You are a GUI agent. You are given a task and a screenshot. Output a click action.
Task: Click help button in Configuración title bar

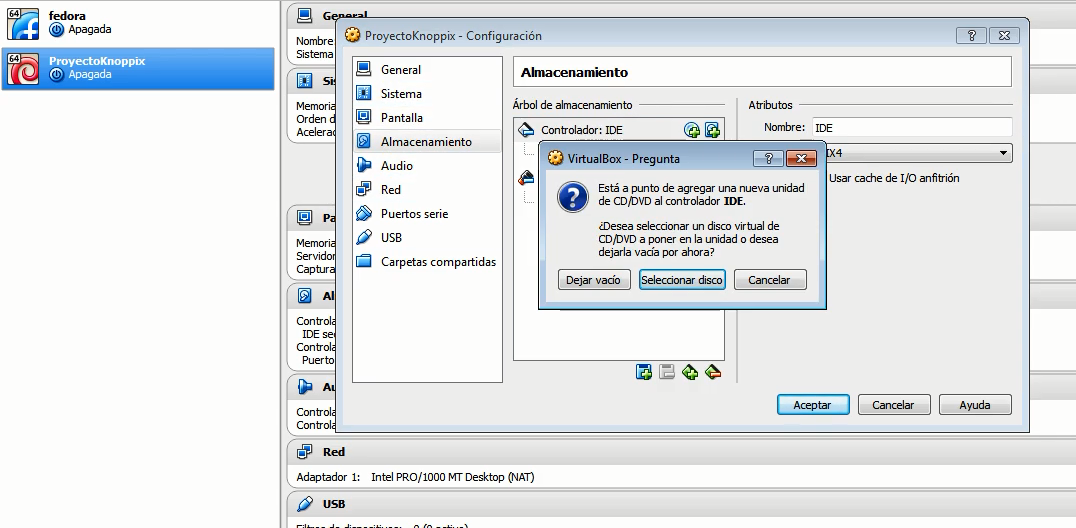click(x=972, y=36)
